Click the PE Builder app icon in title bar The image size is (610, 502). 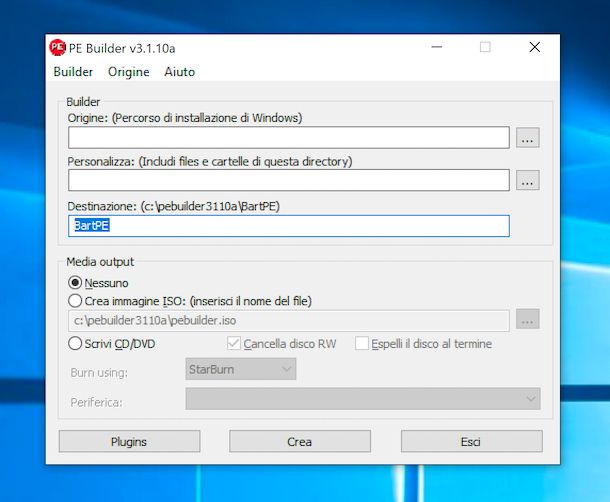coord(57,47)
